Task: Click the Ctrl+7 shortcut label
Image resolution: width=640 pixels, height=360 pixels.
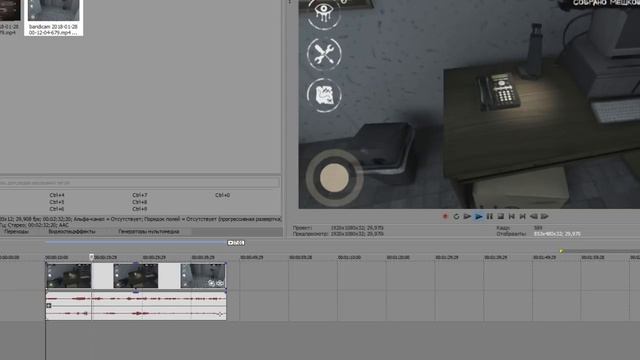Action: coord(140,195)
